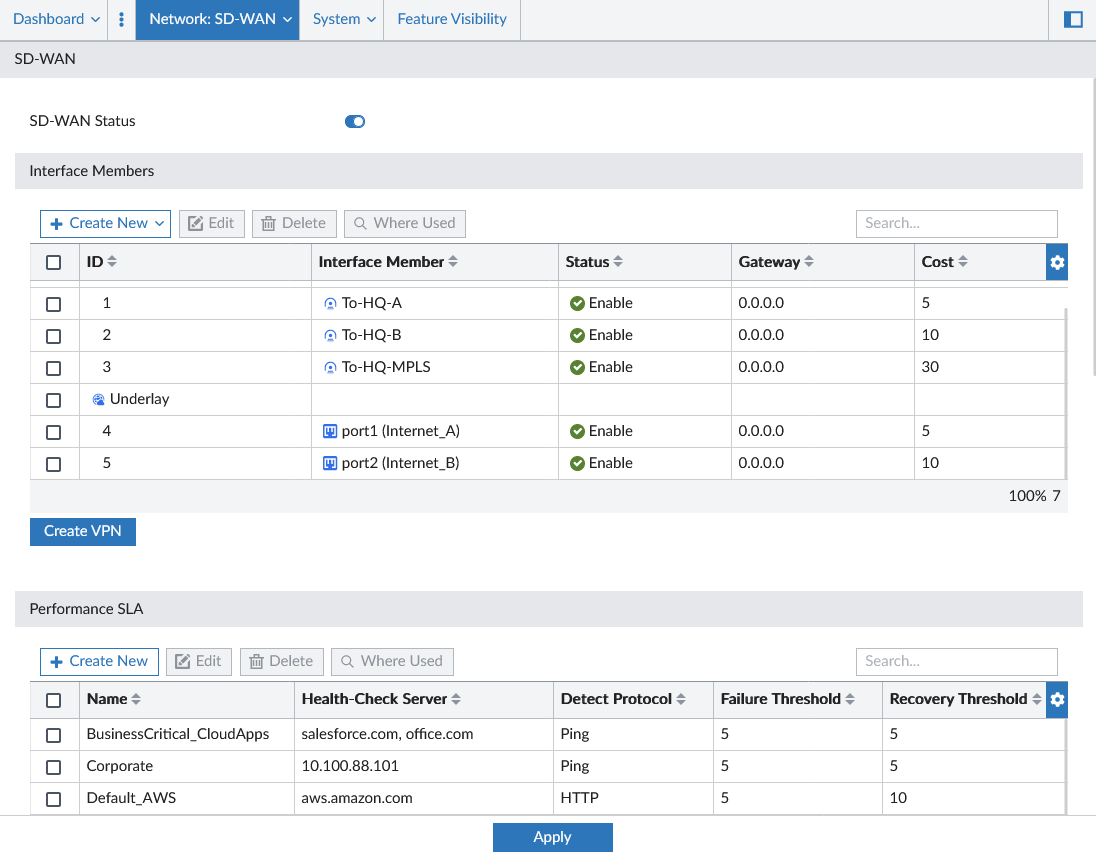Click the split-pane icon in top right corner
1096x854 pixels.
[1073, 19]
